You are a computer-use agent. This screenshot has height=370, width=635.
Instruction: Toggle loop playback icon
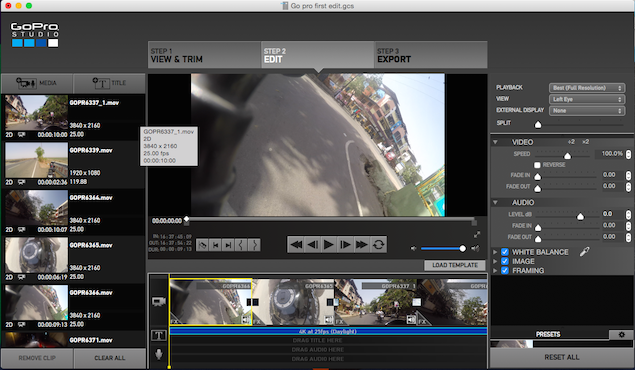pyautogui.click(x=378, y=245)
